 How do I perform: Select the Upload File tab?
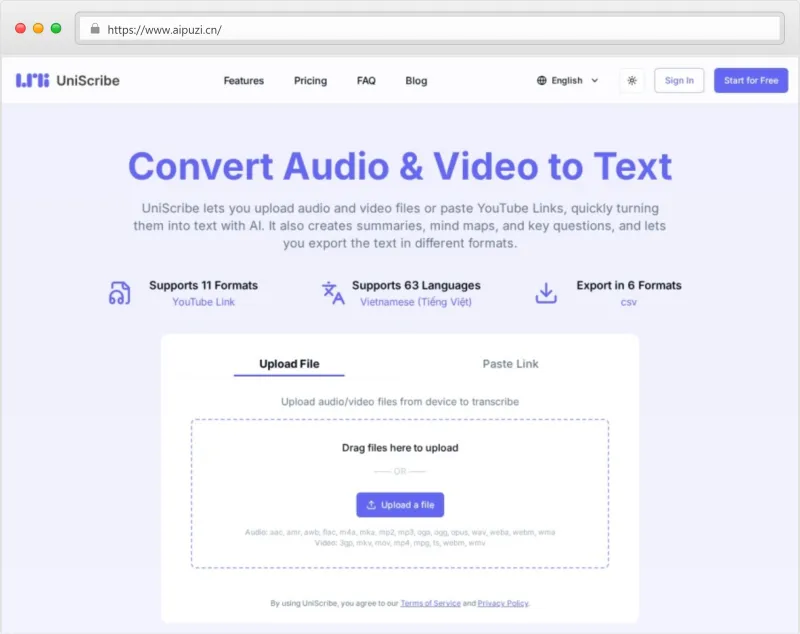pos(289,364)
